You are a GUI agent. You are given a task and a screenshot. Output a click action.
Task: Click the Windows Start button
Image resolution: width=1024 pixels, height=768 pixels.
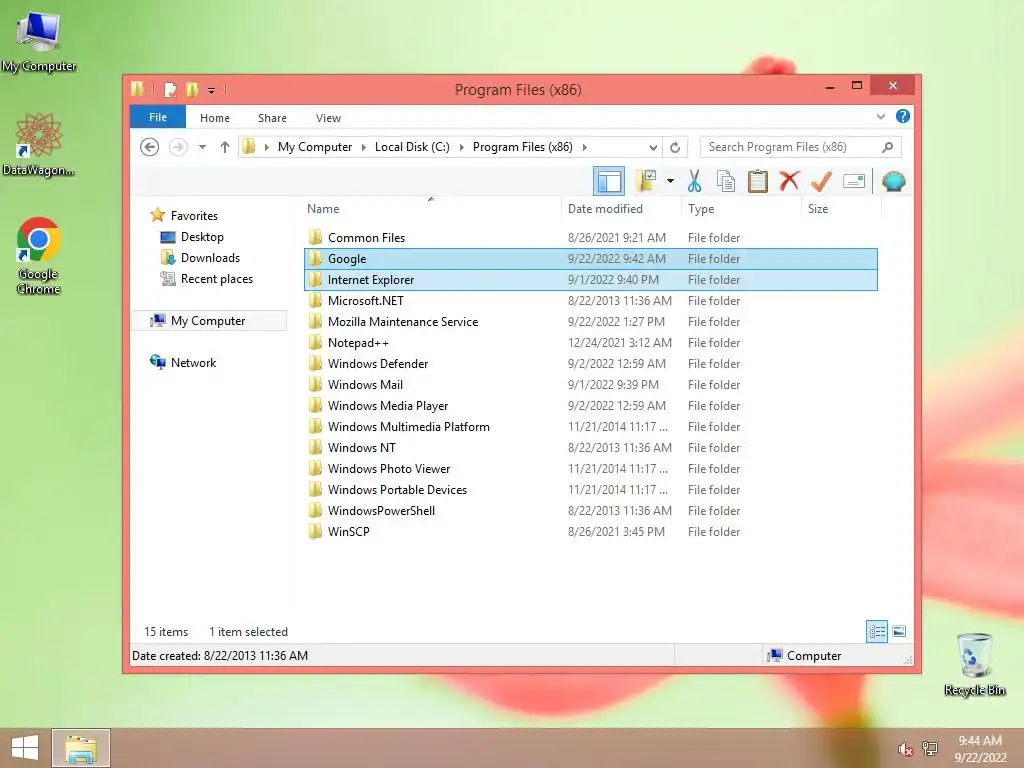(25, 748)
